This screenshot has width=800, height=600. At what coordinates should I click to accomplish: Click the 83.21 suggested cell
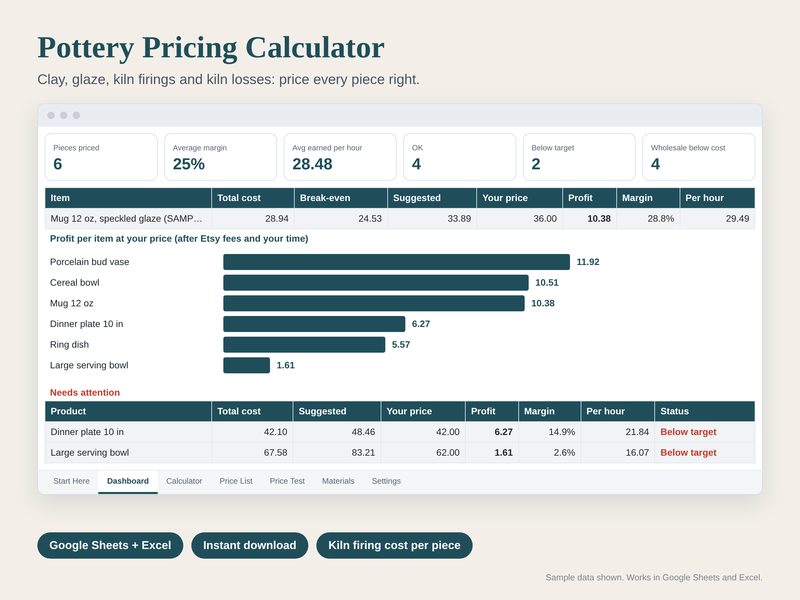point(337,453)
